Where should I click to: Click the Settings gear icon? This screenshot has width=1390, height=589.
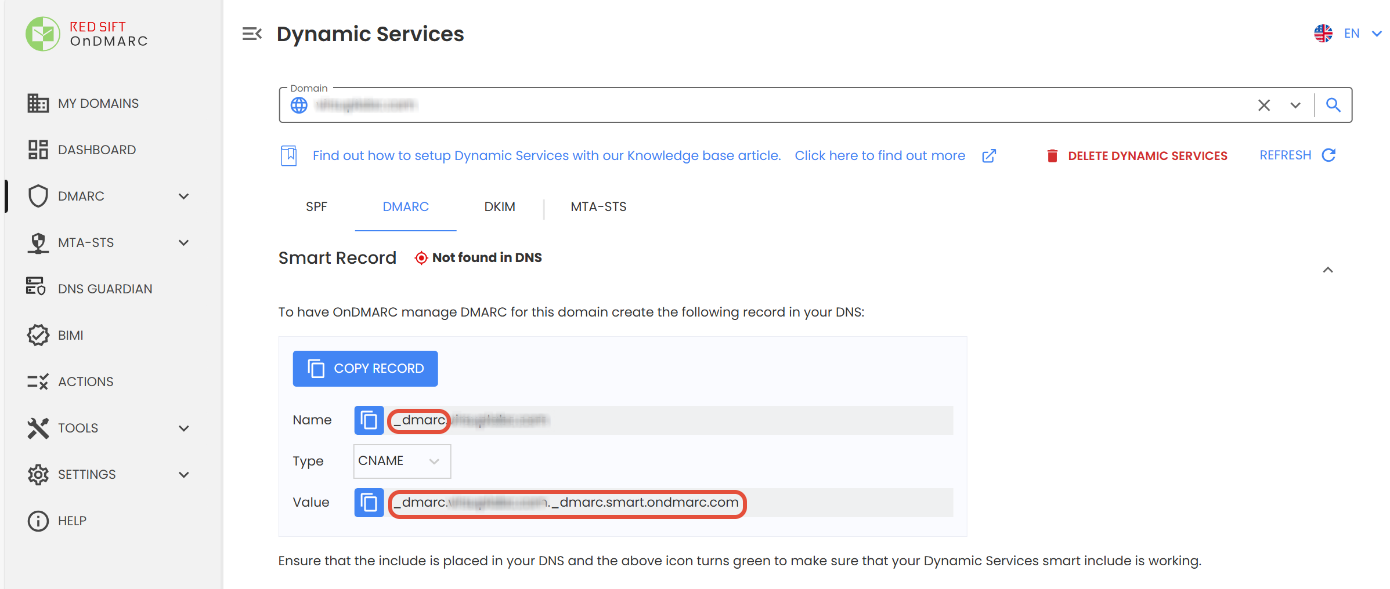click(x=38, y=474)
